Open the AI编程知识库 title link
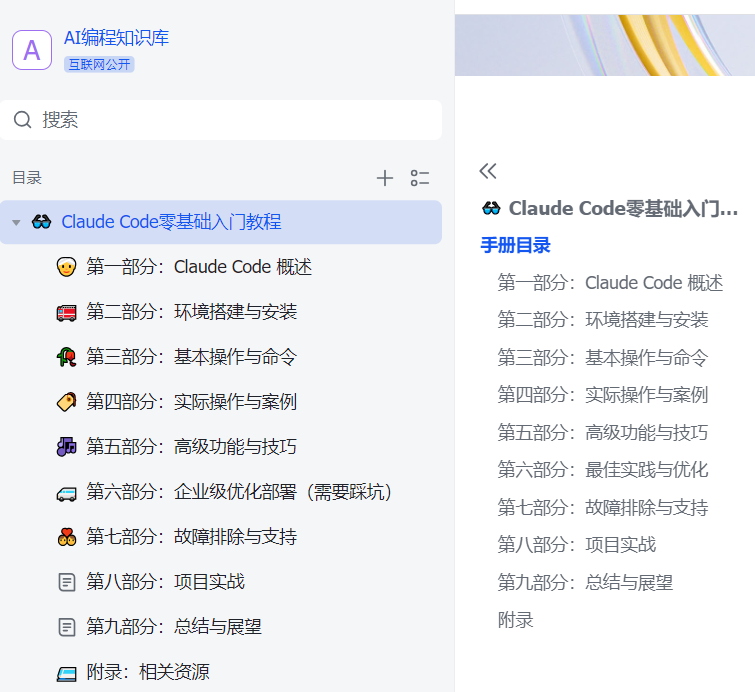The height and width of the screenshot is (692, 755). click(117, 38)
